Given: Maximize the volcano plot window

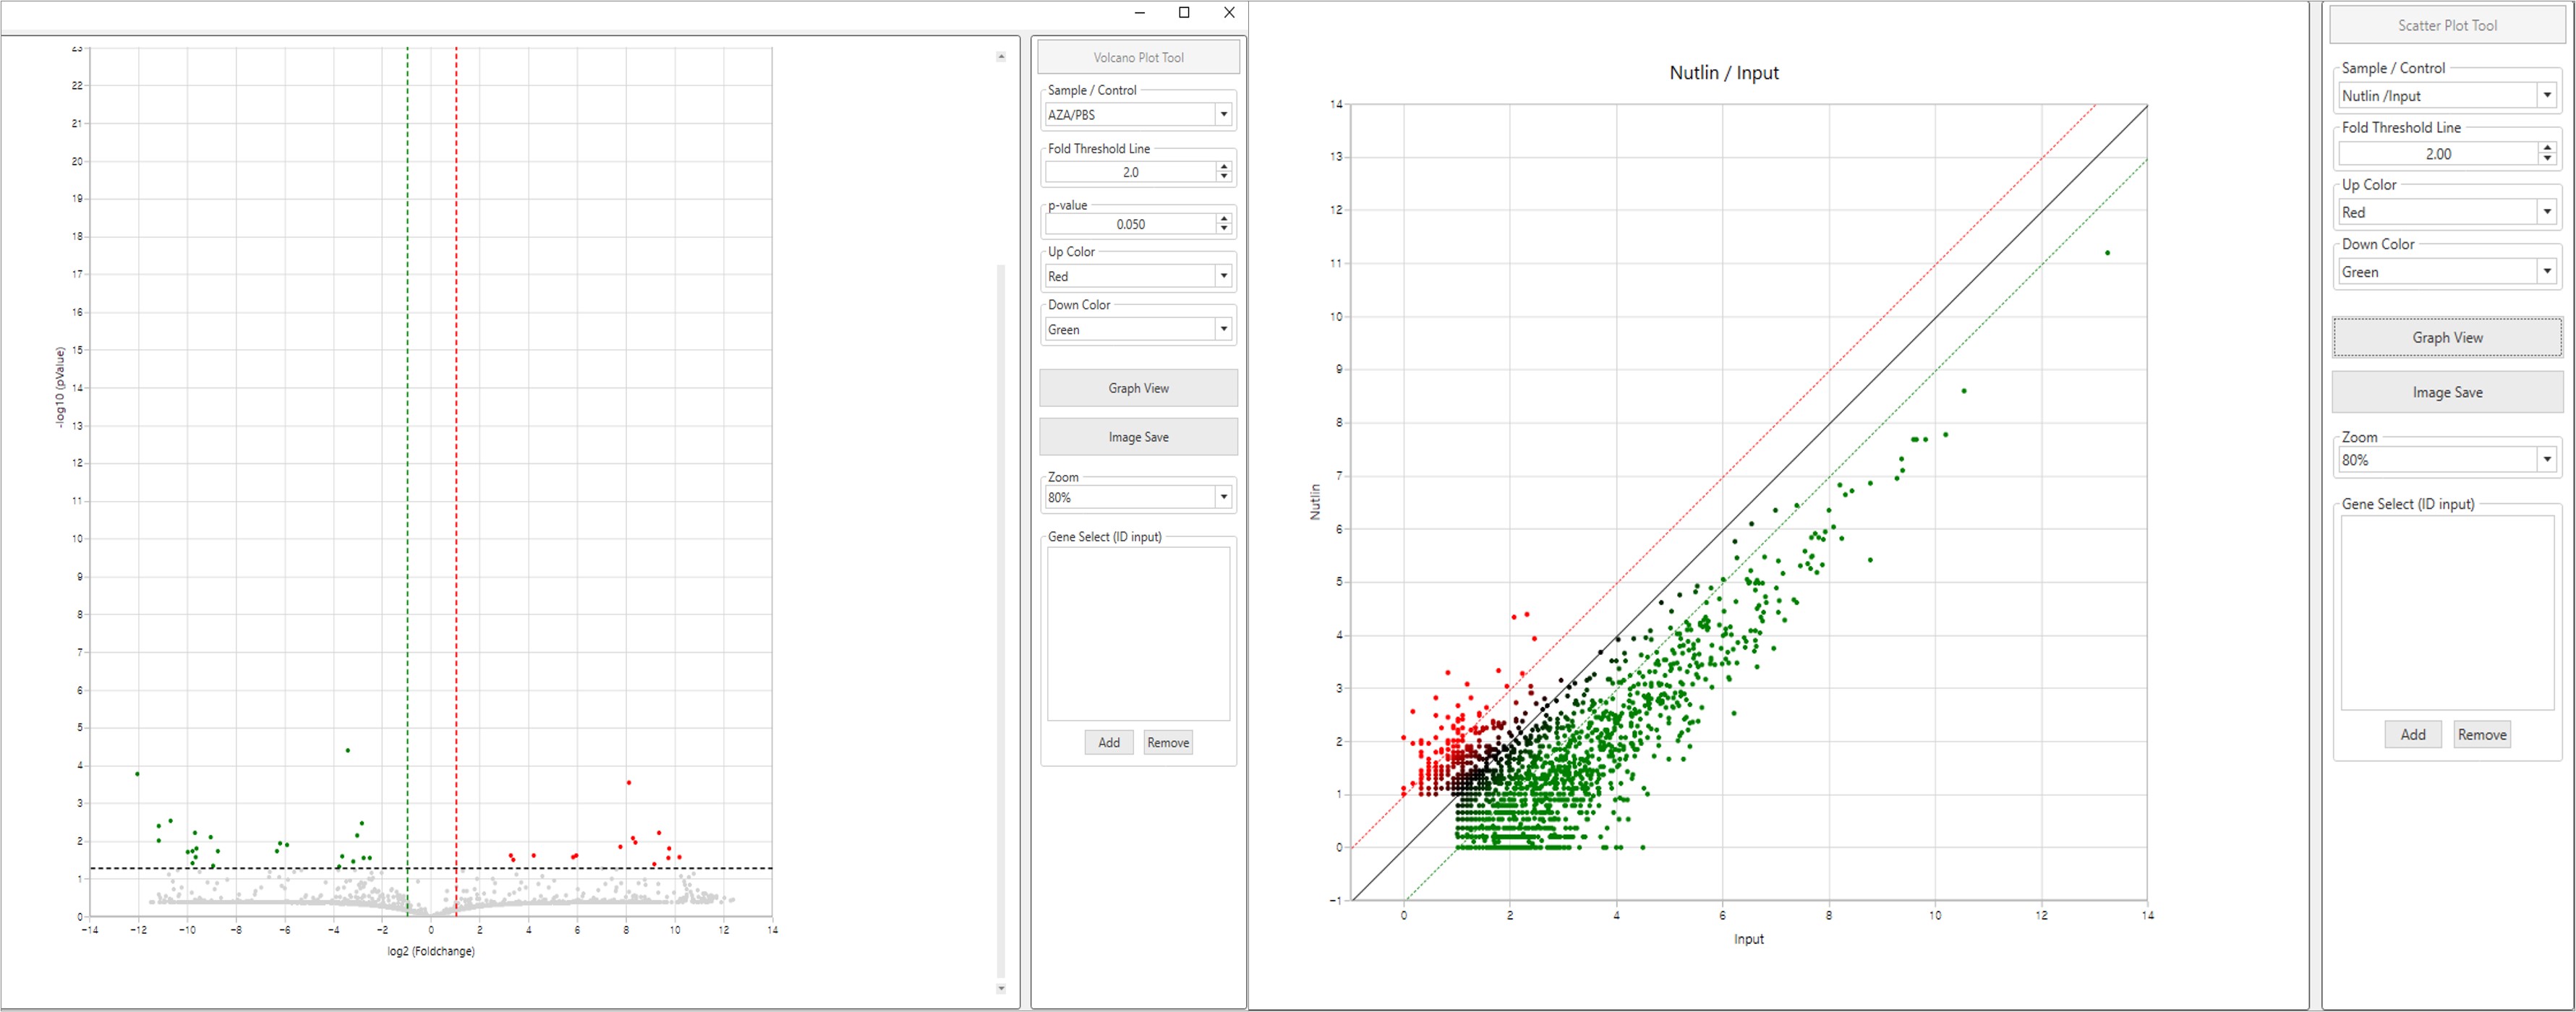Looking at the screenshot, I should (x=1184, y=13).
